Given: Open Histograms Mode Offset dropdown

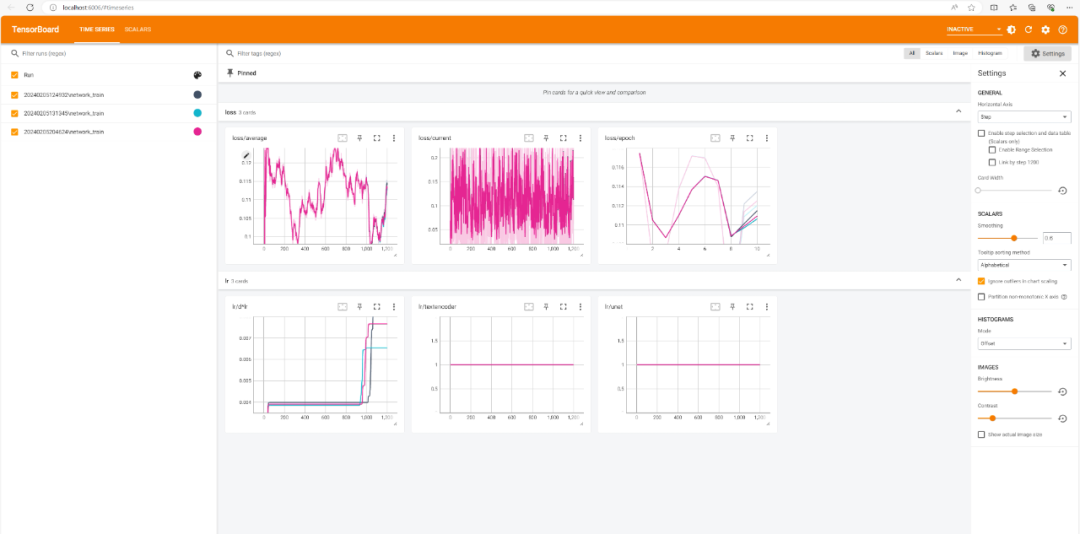Looking at the screenshot, I should (x=1024, y=343).
